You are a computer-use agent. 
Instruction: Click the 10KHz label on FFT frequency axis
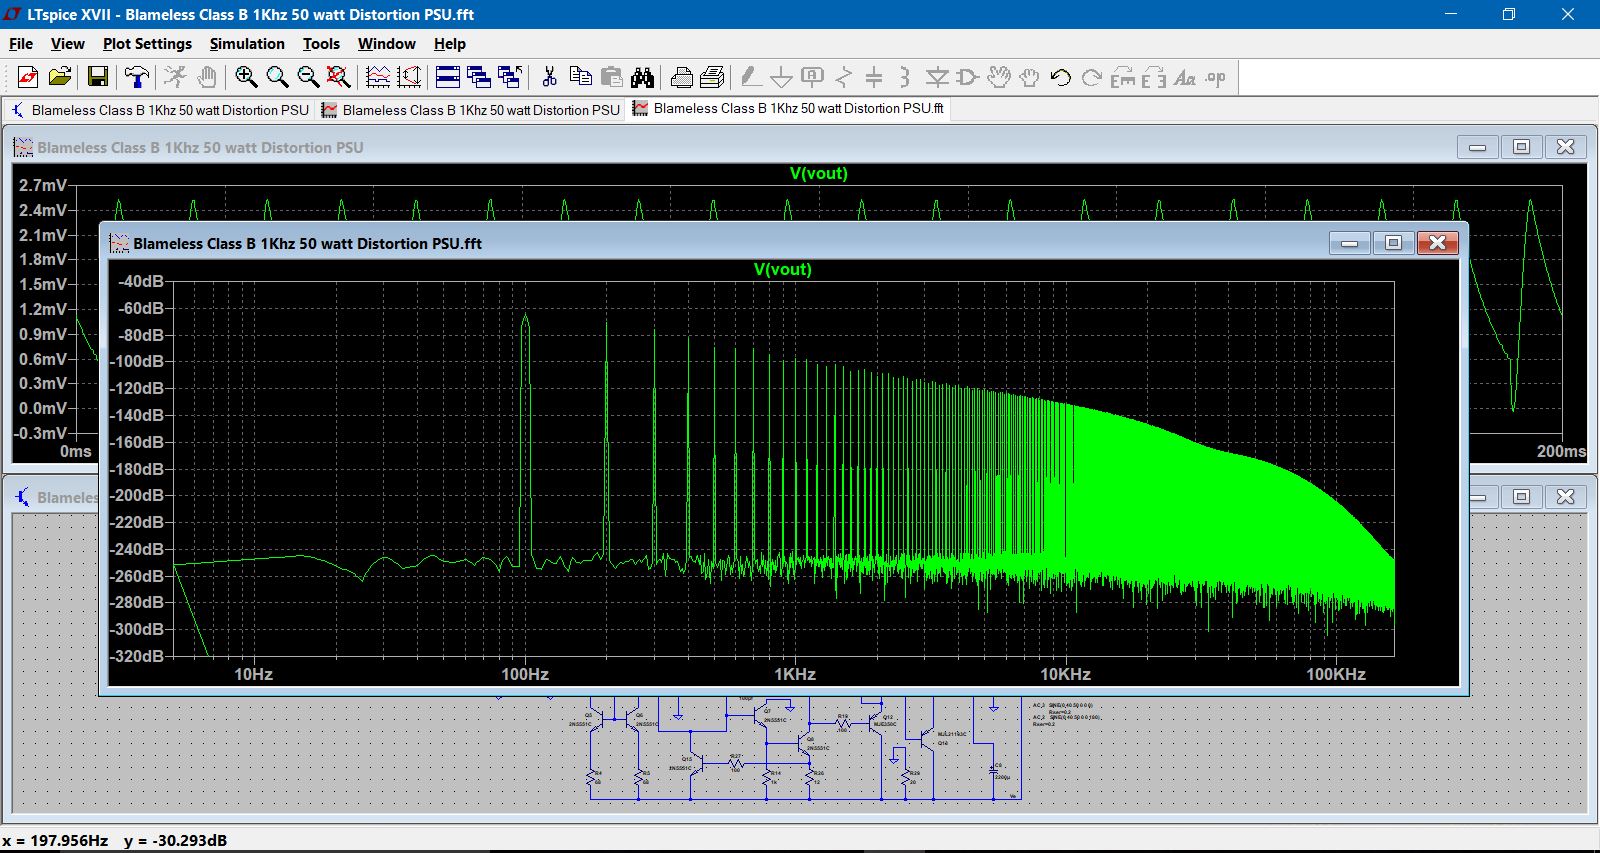pos(1065,674)
